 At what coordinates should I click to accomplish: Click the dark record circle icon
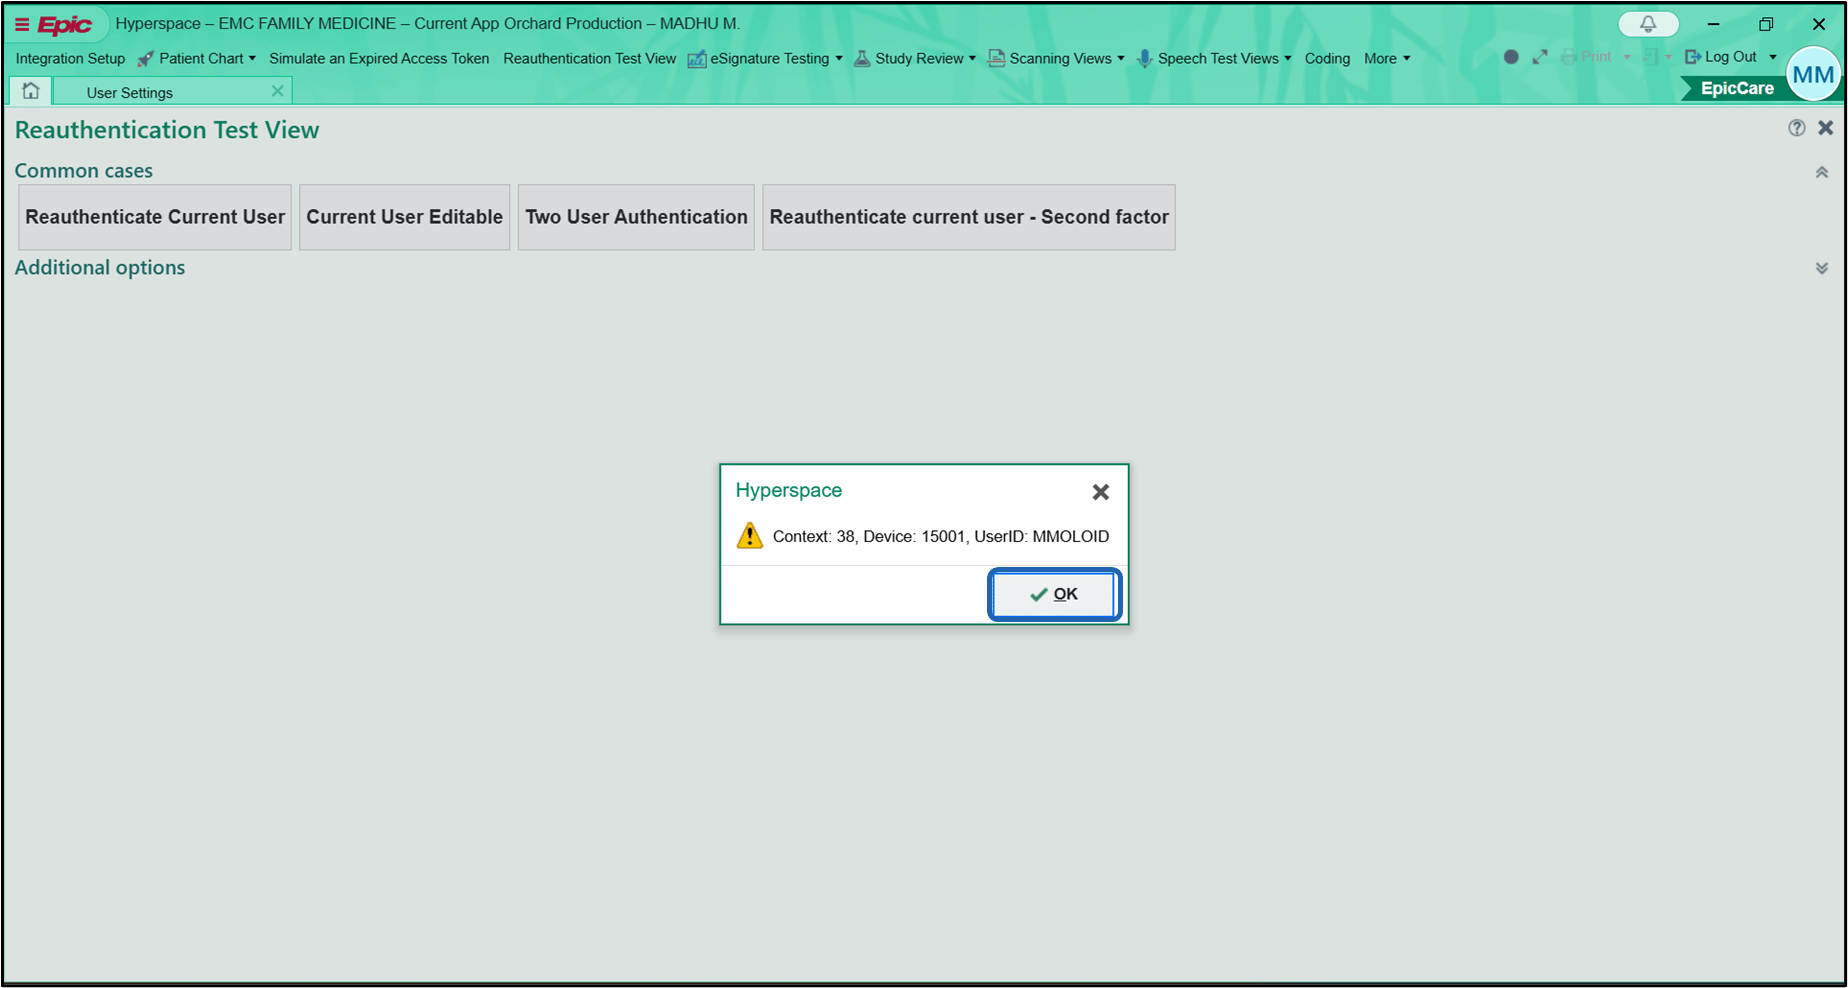(1511, 57)
